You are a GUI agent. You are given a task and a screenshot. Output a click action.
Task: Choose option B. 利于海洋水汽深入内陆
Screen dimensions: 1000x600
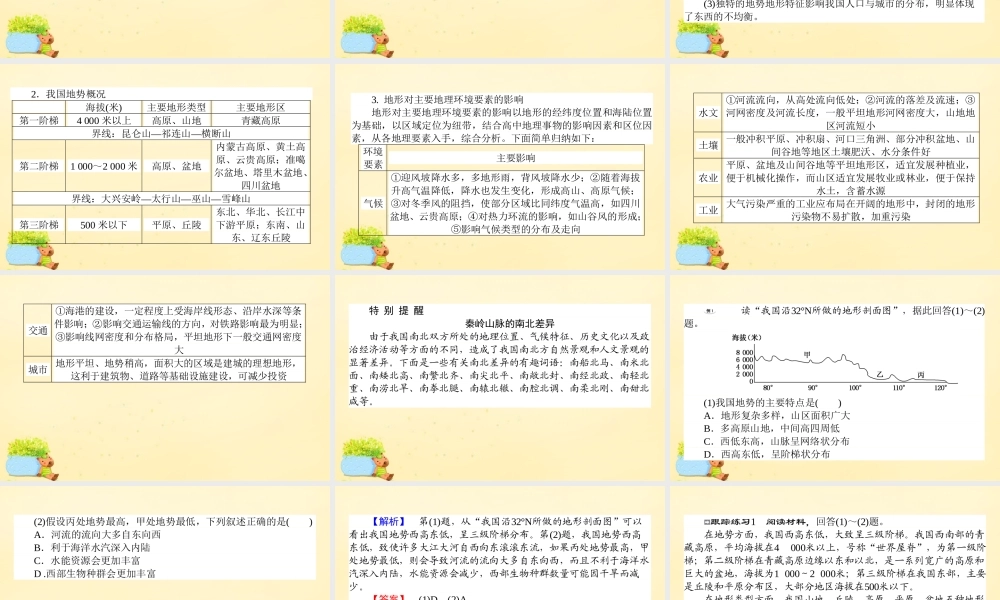click(92, 548)
